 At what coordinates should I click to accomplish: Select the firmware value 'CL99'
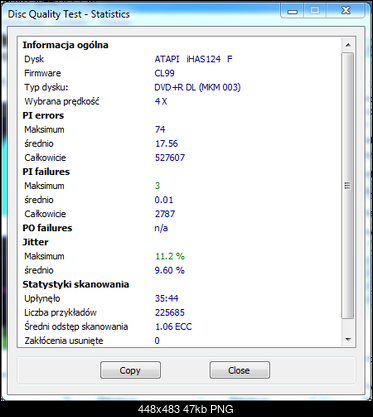164,73
